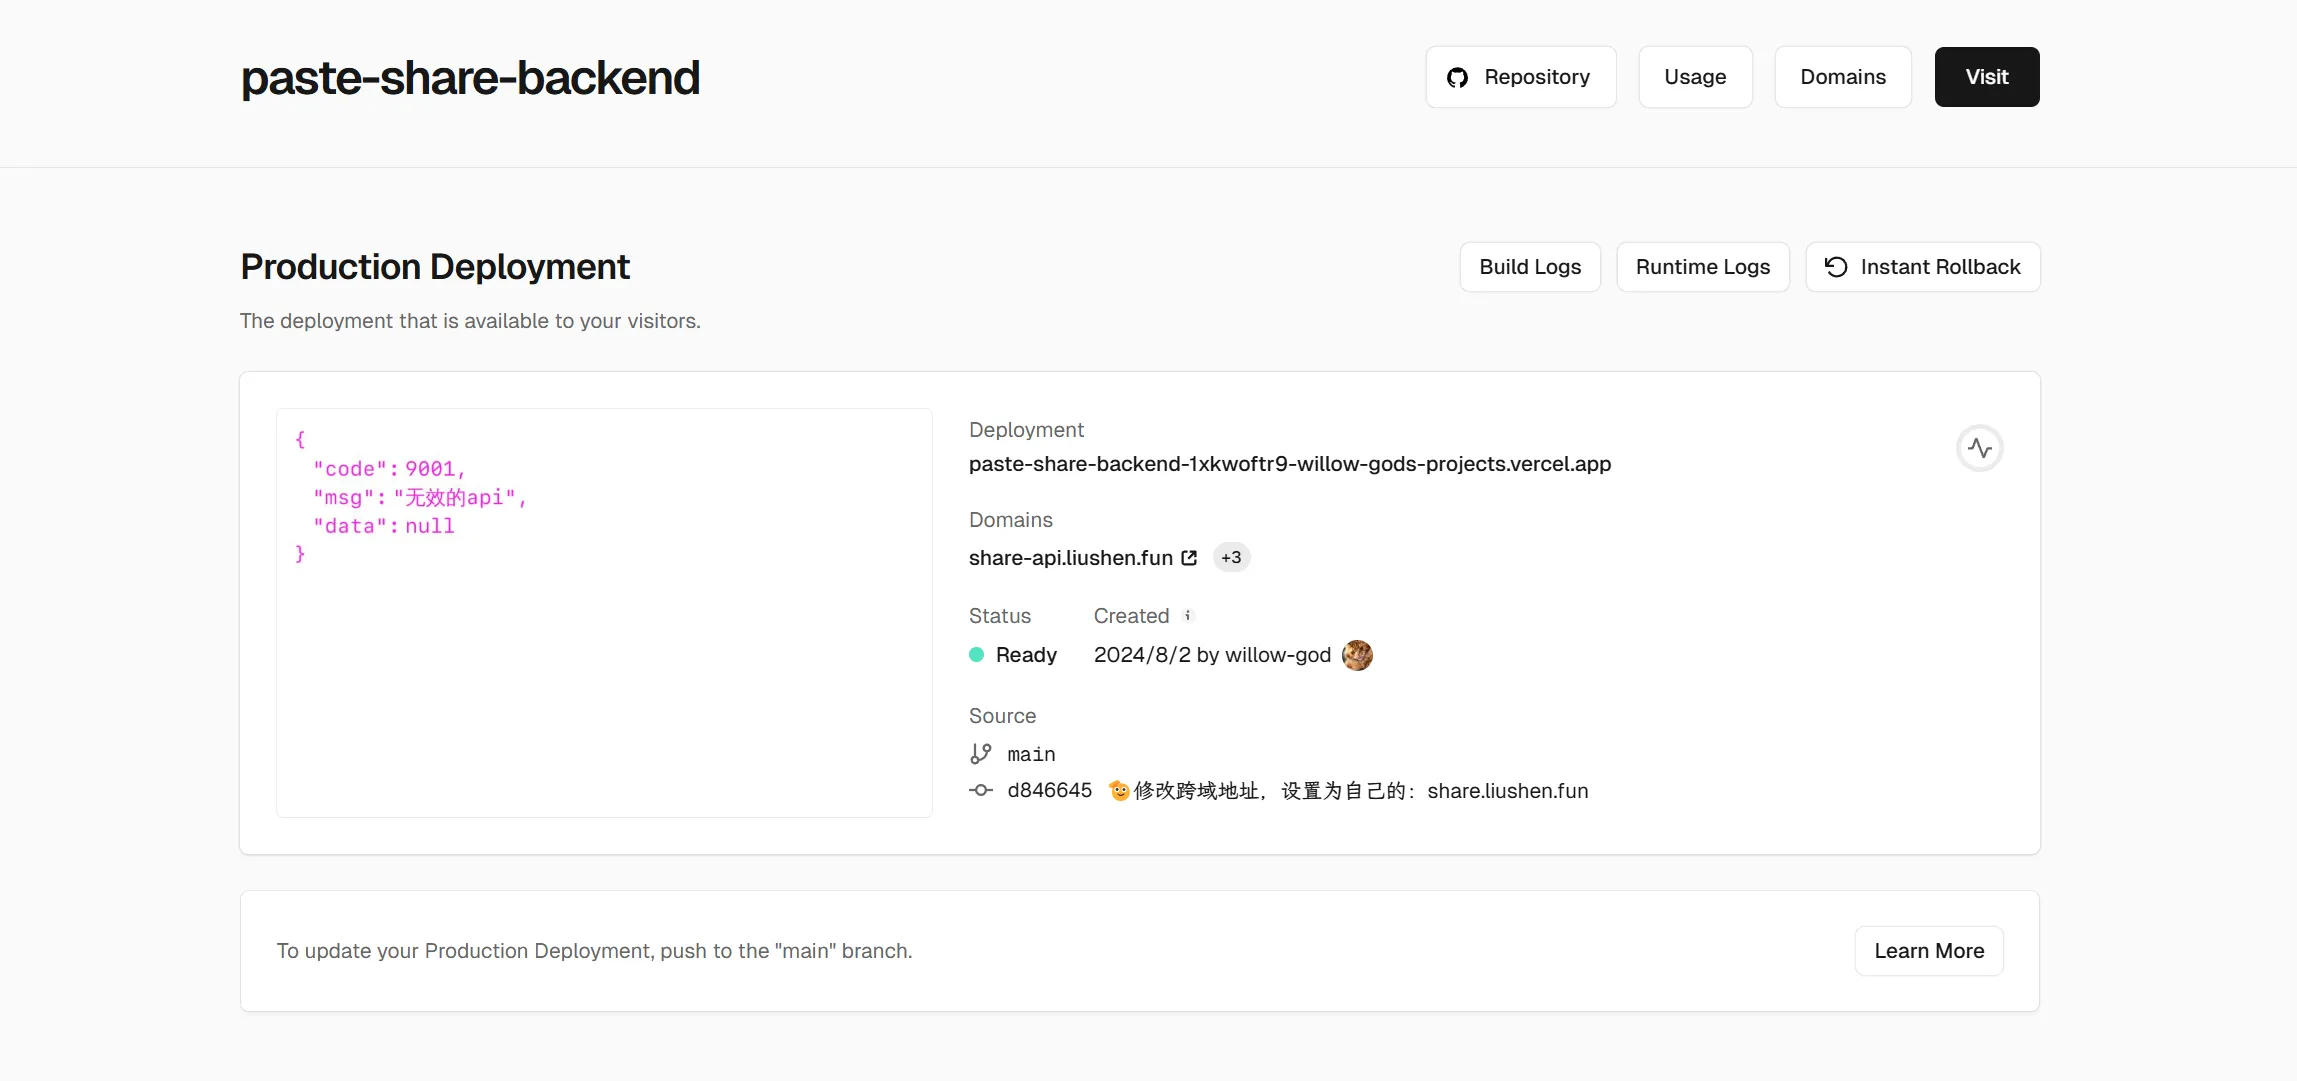The width and height of the screenshot is (2297, 1081).
Task: Click the main branch link
Action: point(1031,754)
